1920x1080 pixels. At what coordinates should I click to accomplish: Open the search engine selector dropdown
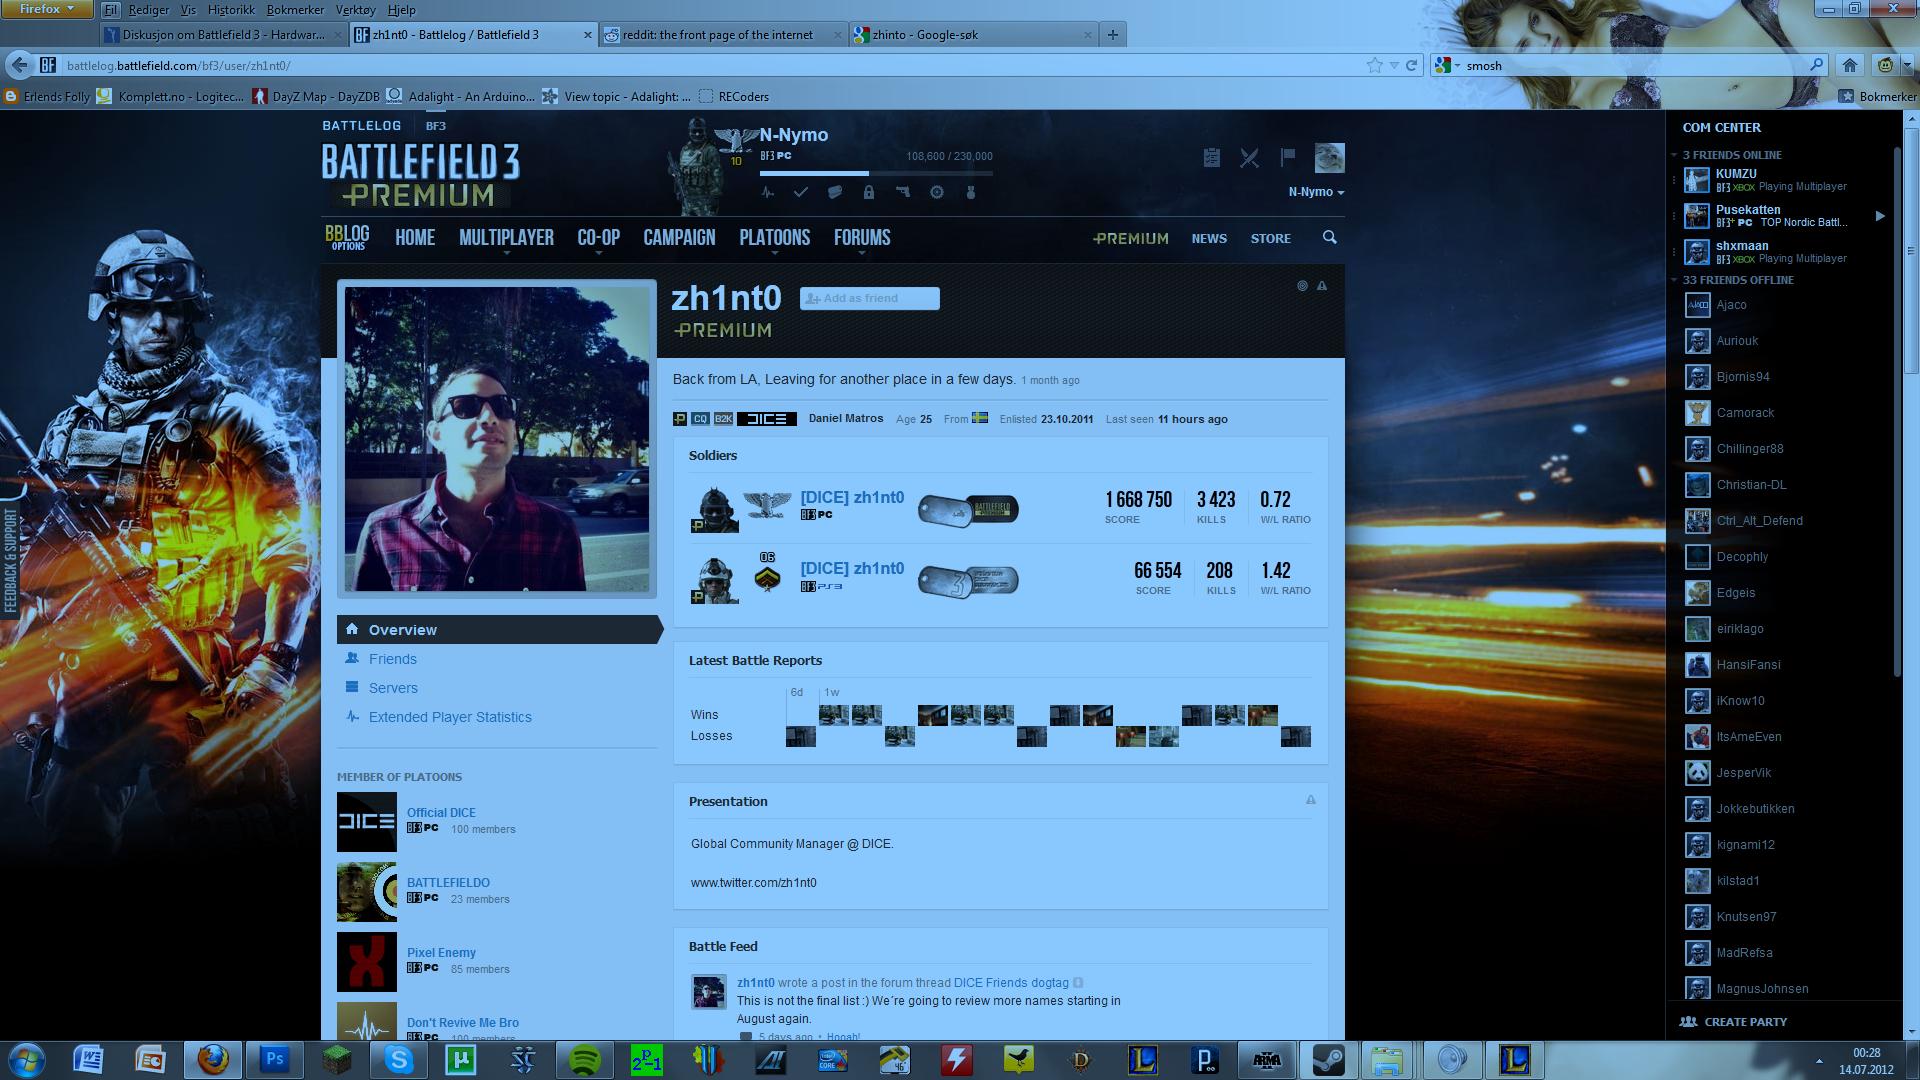[x=1445, y=65]
